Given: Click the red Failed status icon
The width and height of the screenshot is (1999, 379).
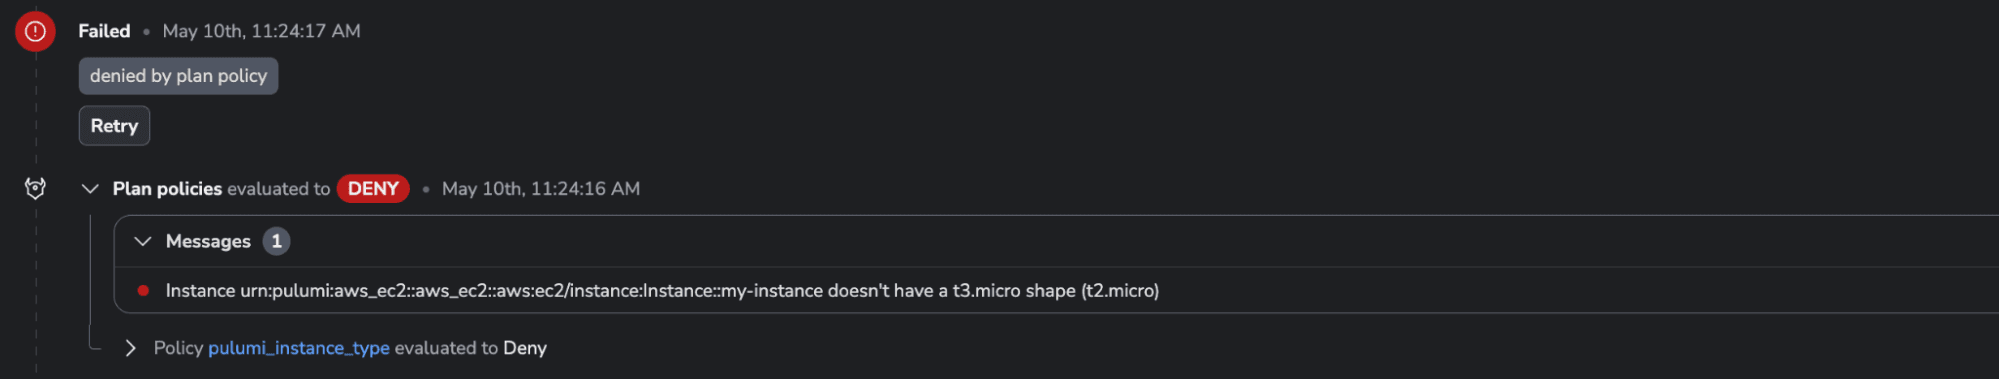Looking at the screenshot, I should (x=35, y=31).
